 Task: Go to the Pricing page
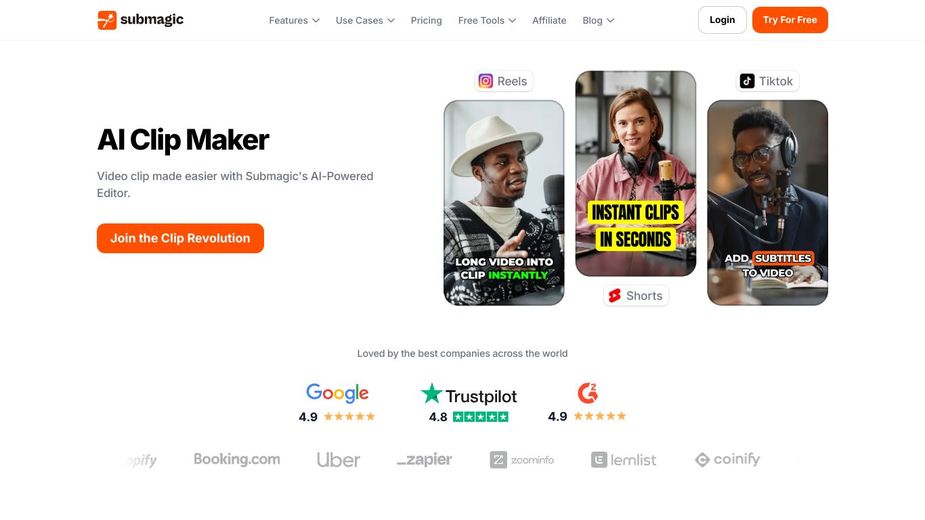tap(426, 20)
